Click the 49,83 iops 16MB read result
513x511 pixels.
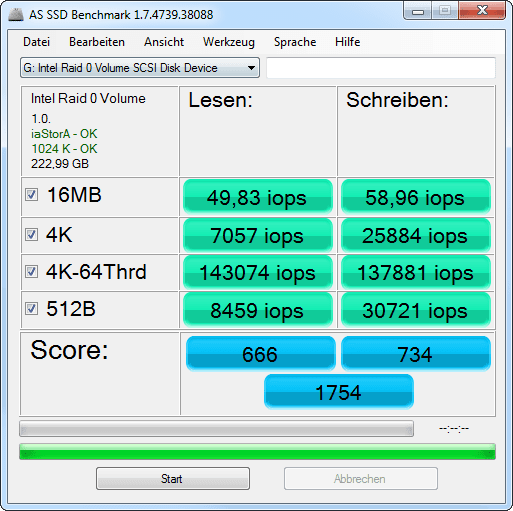(x=258, y=197)
